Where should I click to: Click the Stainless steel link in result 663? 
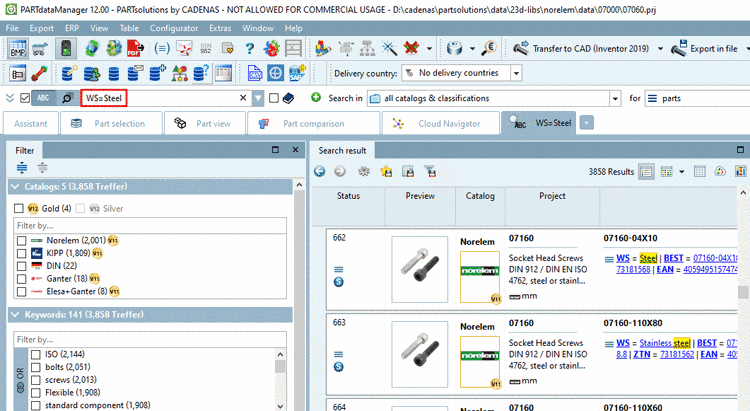pyautogui.click(x=665, y=343)
